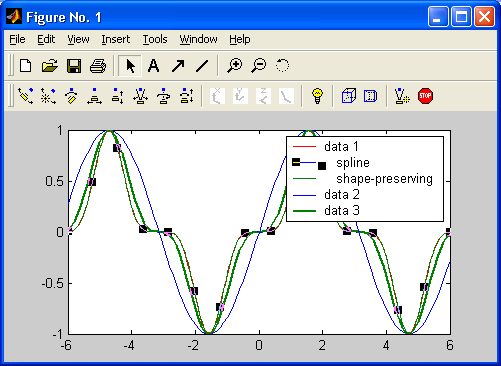Click the blue line sample beside data 2
Image resolution: width=501 pixels, height=366 pixels.
(304, 195)
